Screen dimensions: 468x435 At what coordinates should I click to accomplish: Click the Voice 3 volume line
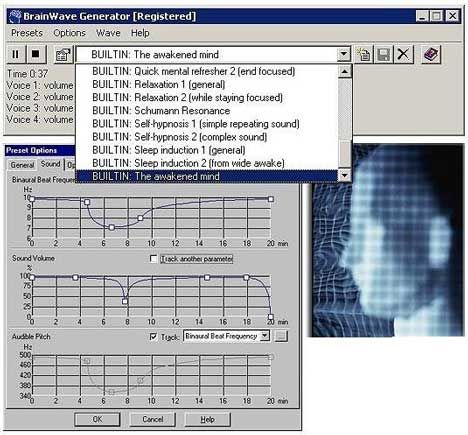(40, 108)
